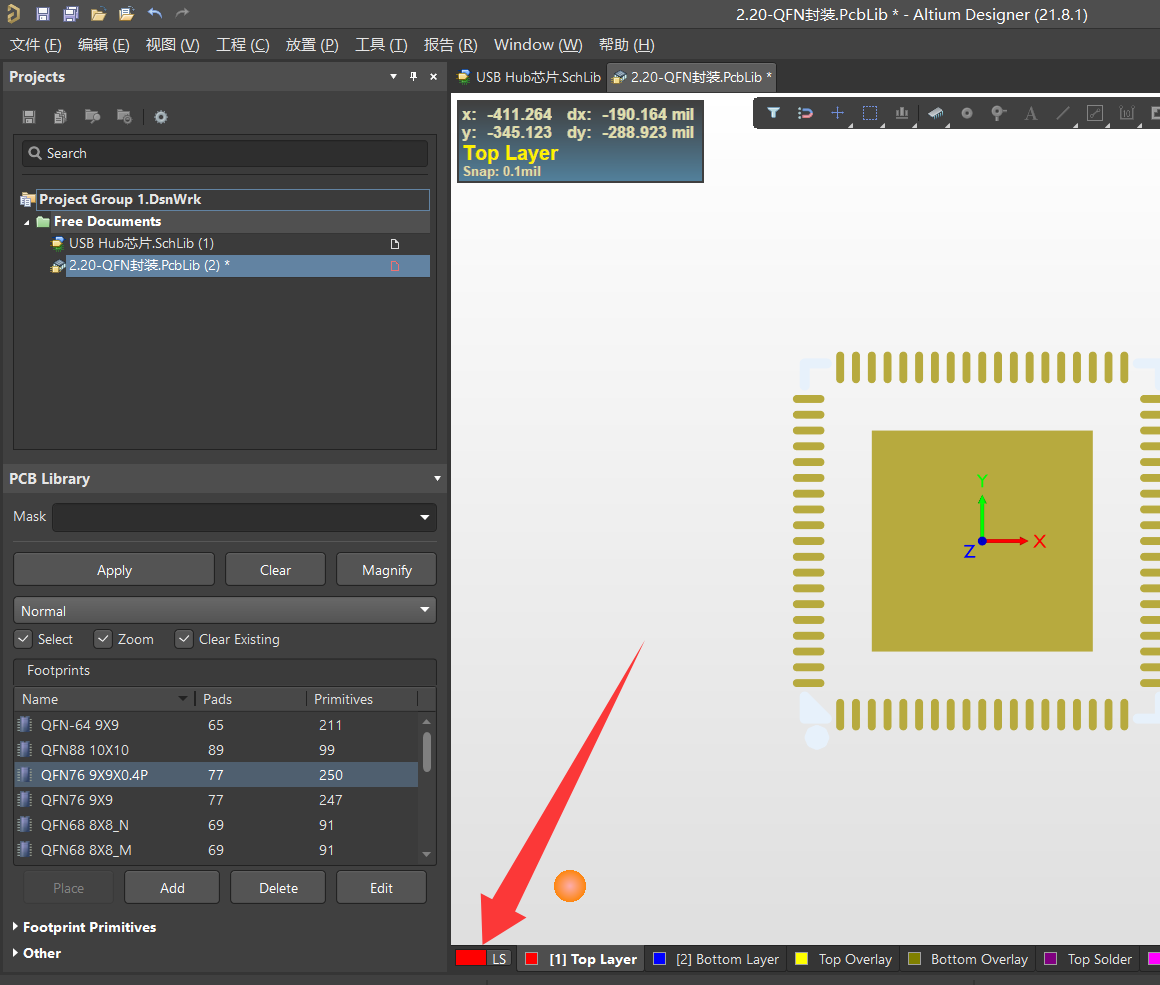Click the Delete footprint button
This screenshot has width=1160, height=985.
click(x=278, y=887)
